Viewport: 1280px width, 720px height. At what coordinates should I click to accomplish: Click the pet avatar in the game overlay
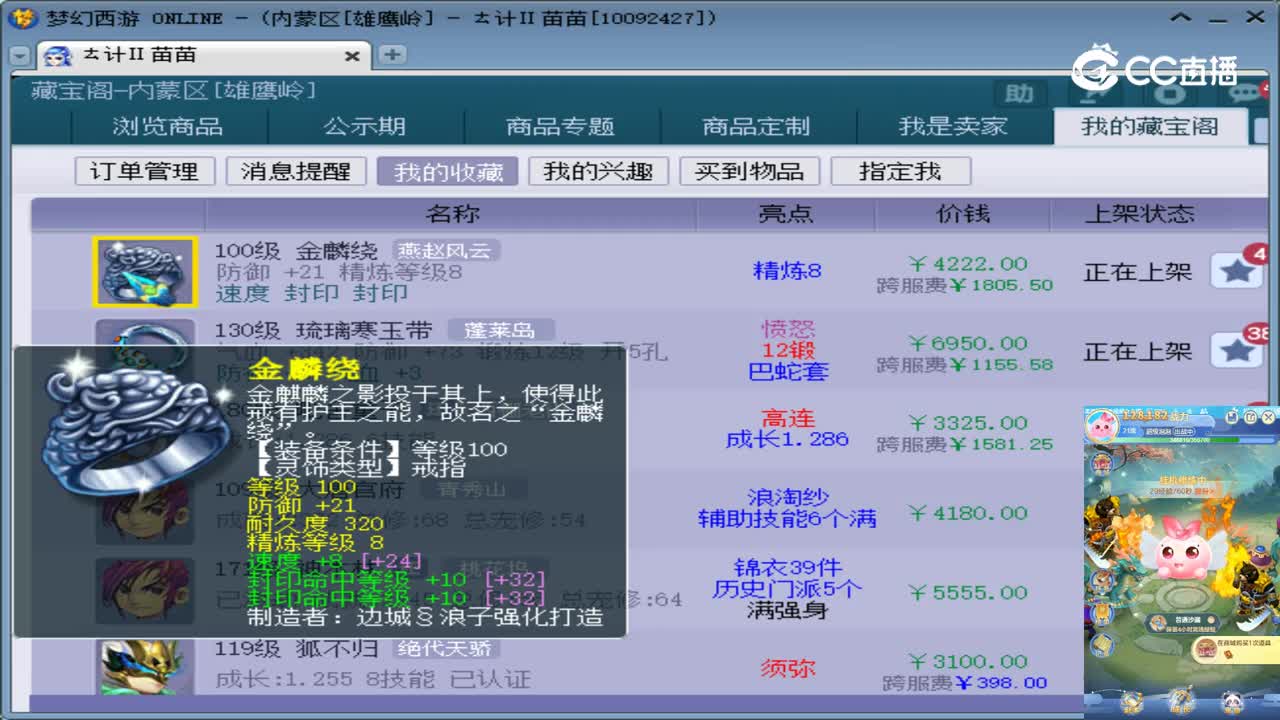click(x=1100, y=424)
